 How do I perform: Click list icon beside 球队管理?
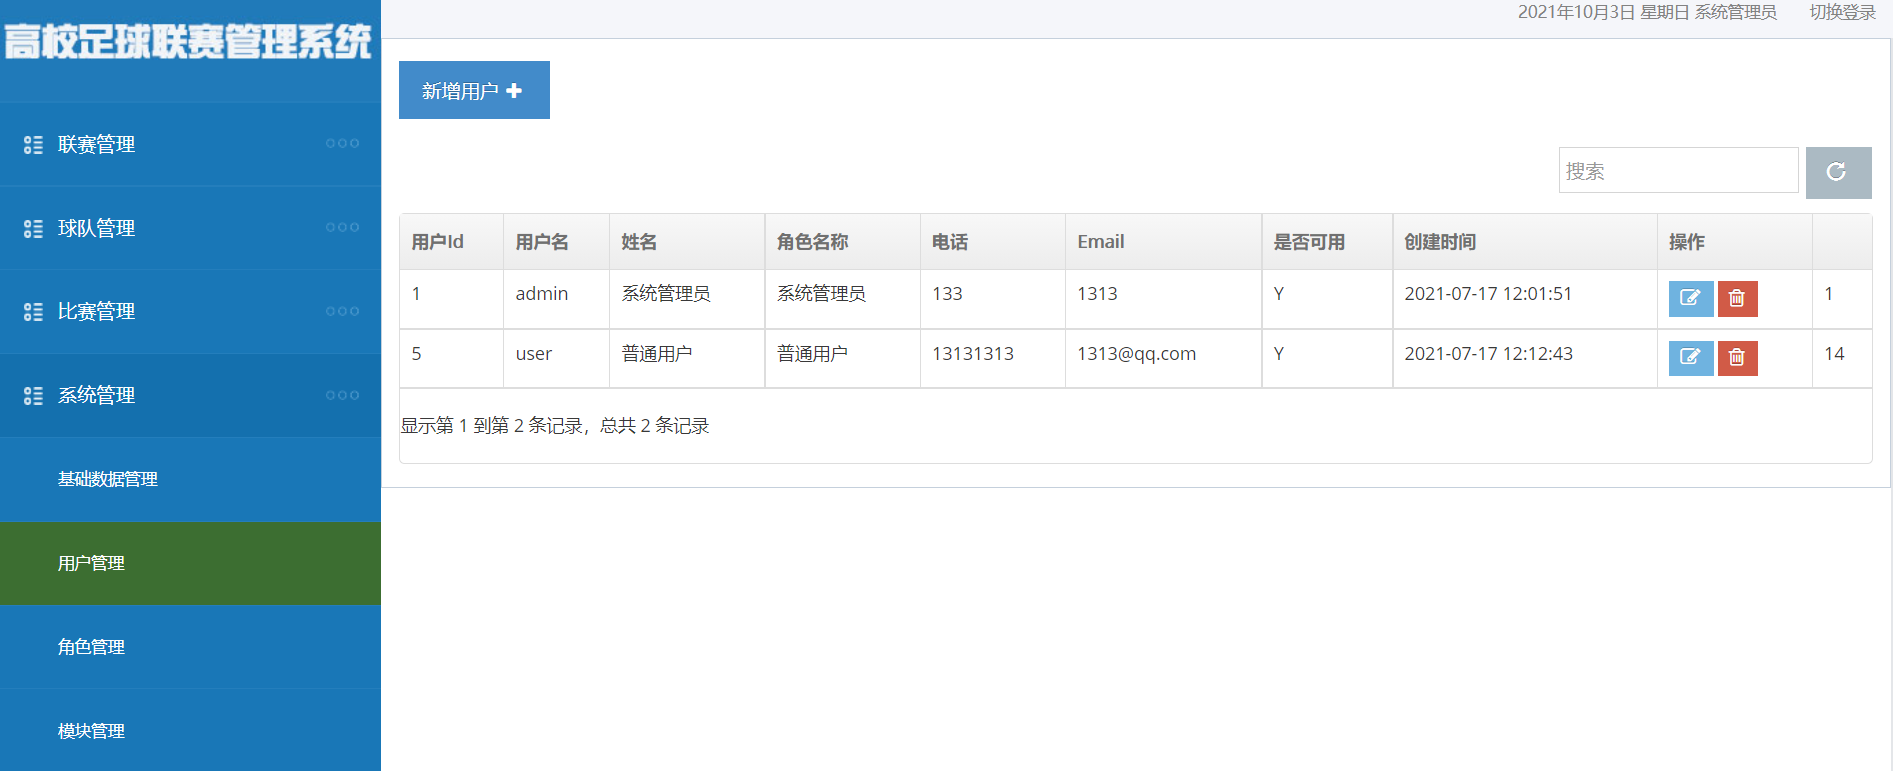click(33, 229)
